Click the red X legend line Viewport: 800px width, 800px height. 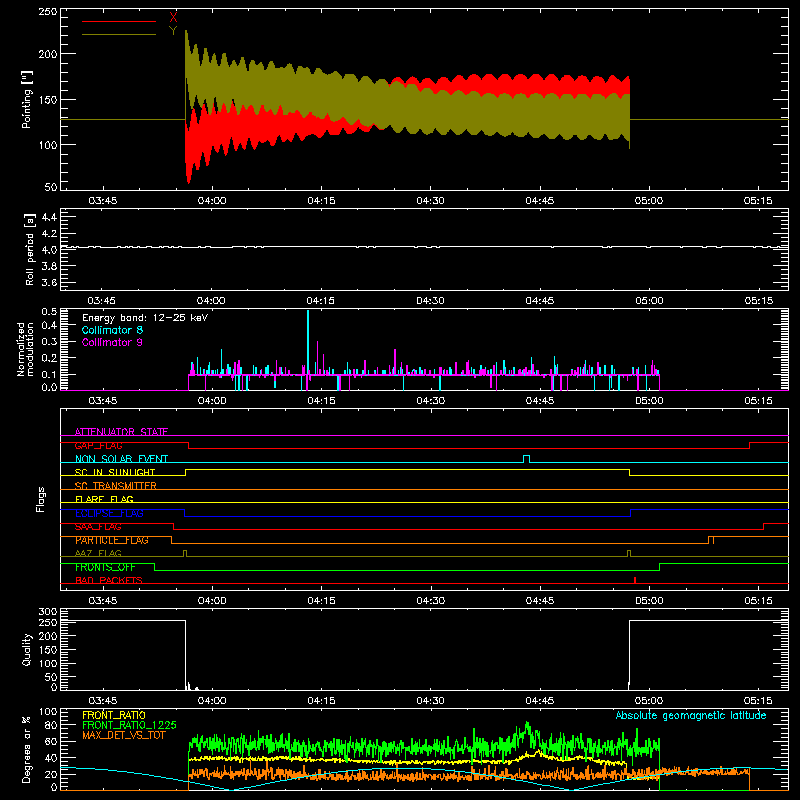click(119, 21)
